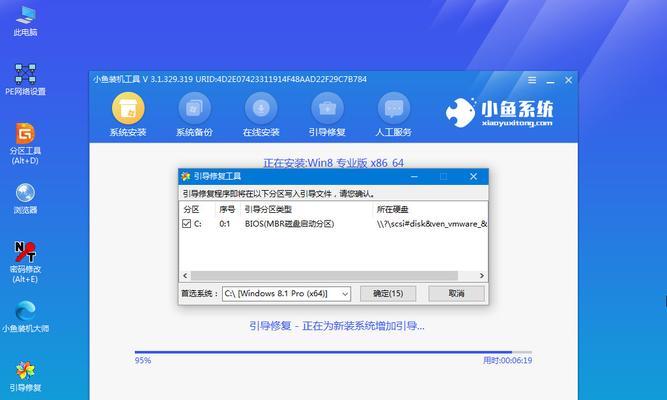This screenshot has height=400, width=667.
Task: Click the horizontal scrollbar thumb
Action: [324, 276]
